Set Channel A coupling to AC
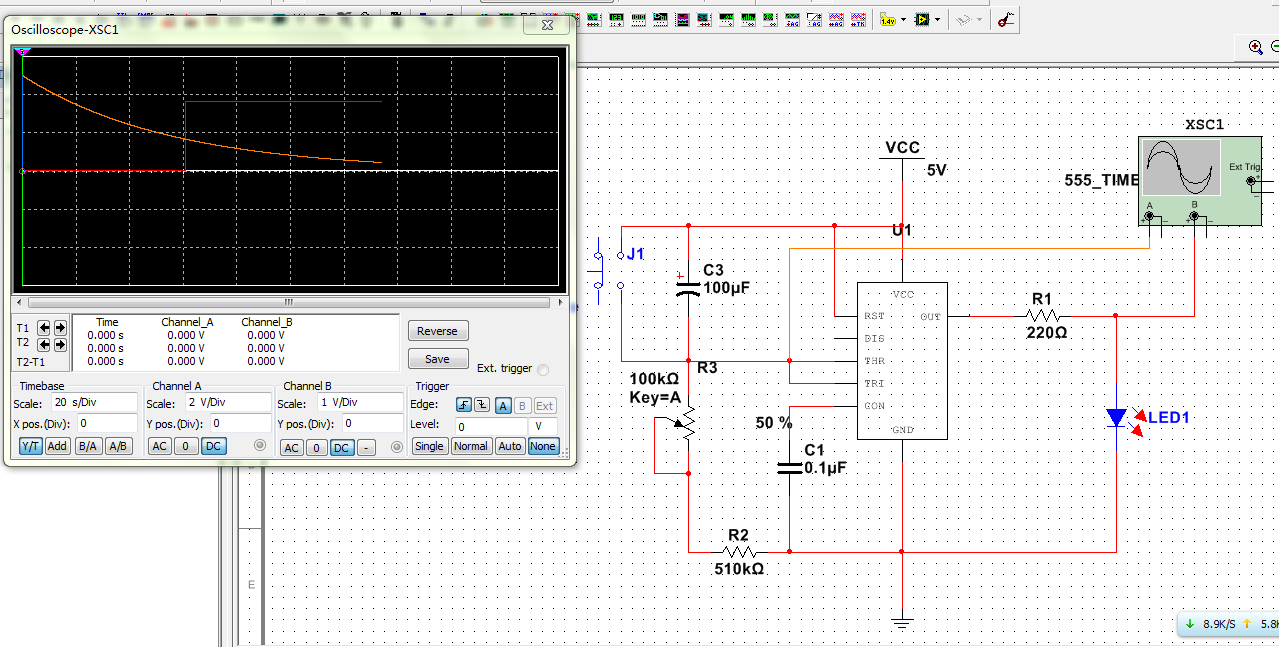The image size is (1279, 647). pyautogui.click(x=159, y=446)
